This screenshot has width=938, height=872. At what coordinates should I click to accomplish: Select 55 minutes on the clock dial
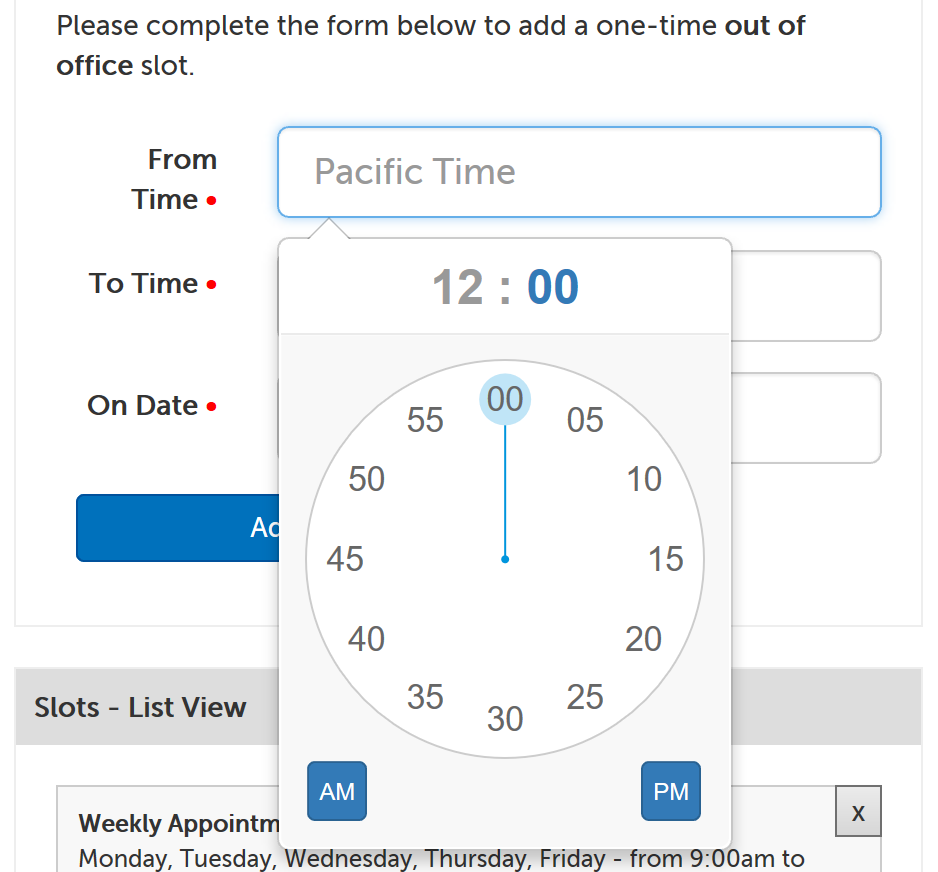tap(425, 420)
